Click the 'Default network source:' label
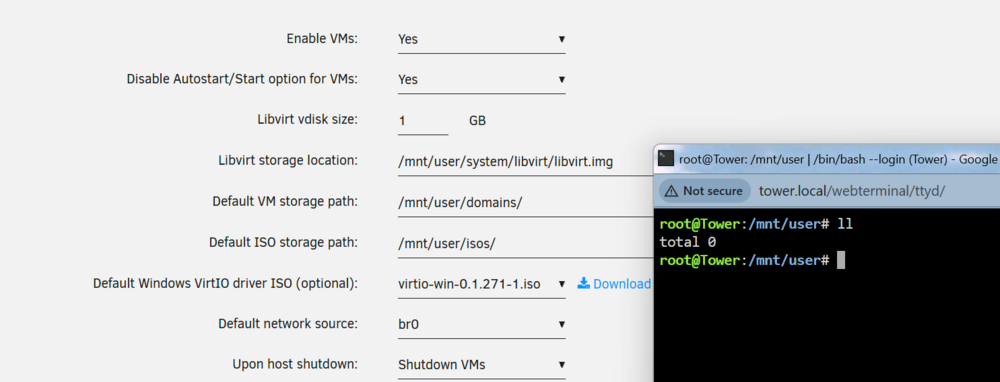 click(288, 323)
